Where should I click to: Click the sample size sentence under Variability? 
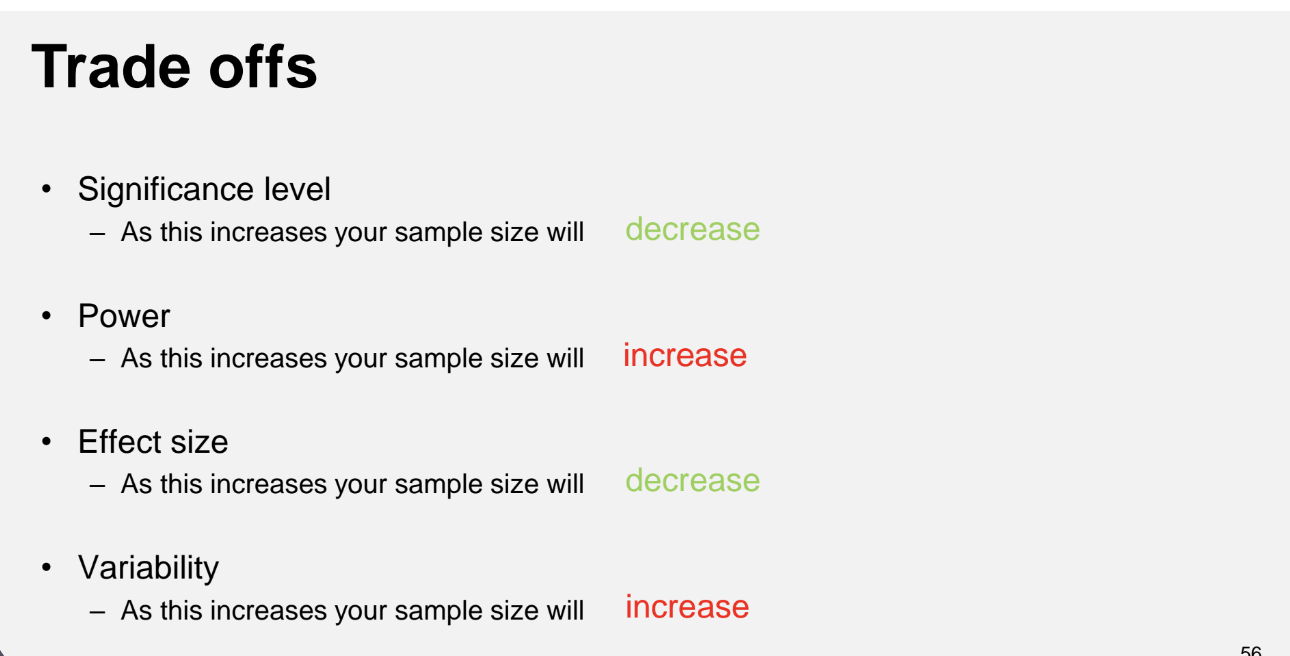[x=352, y=610]
